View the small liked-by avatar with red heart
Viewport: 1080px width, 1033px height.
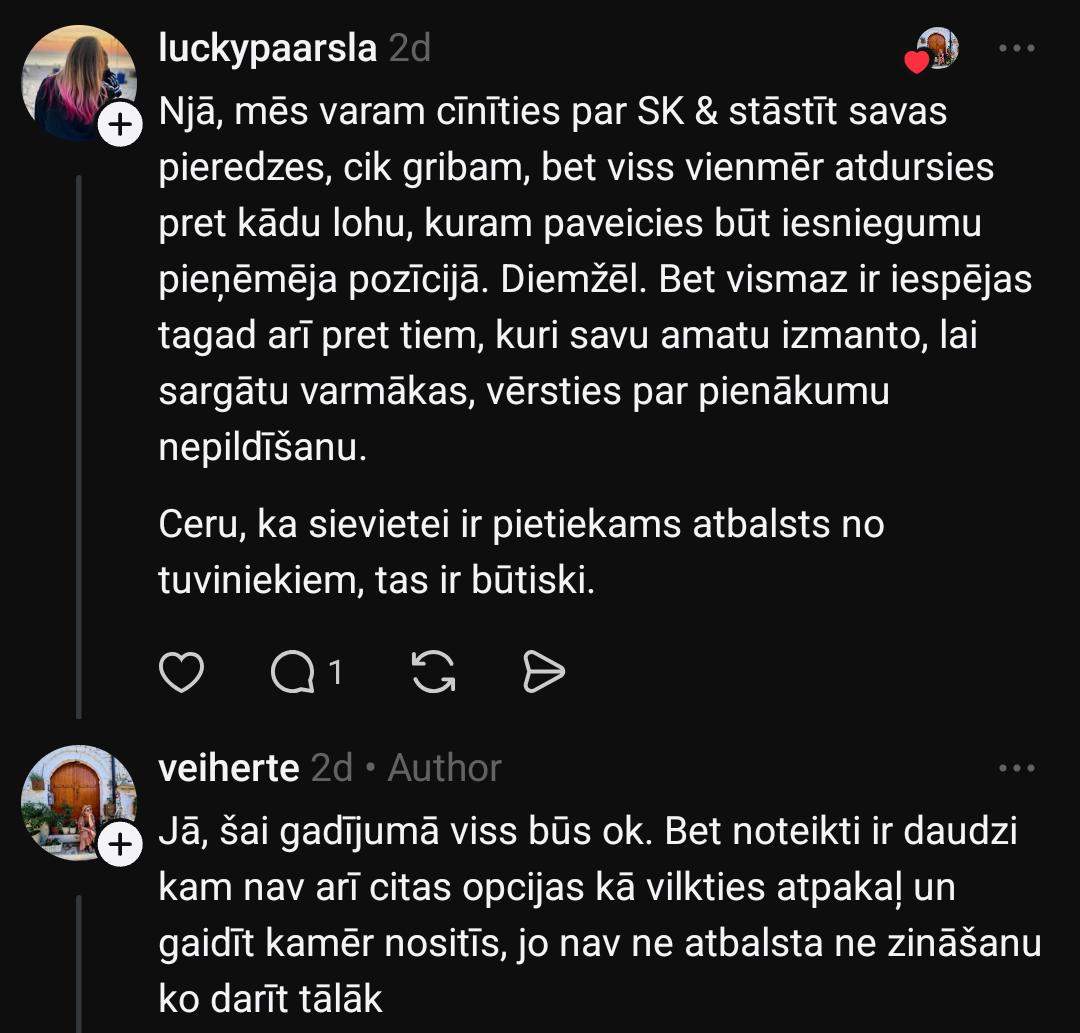[x=936, y=50]
